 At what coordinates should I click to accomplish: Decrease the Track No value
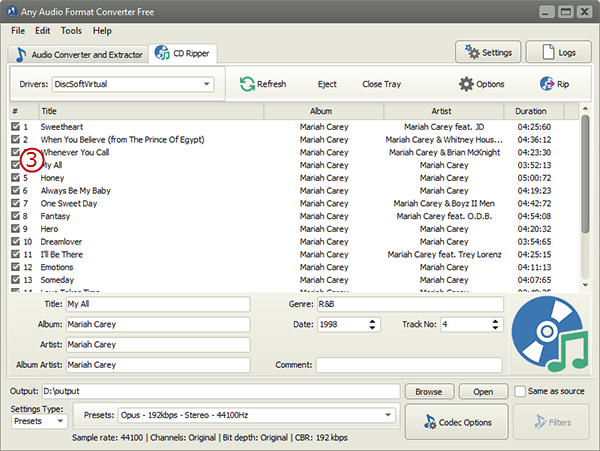[495, 327]
